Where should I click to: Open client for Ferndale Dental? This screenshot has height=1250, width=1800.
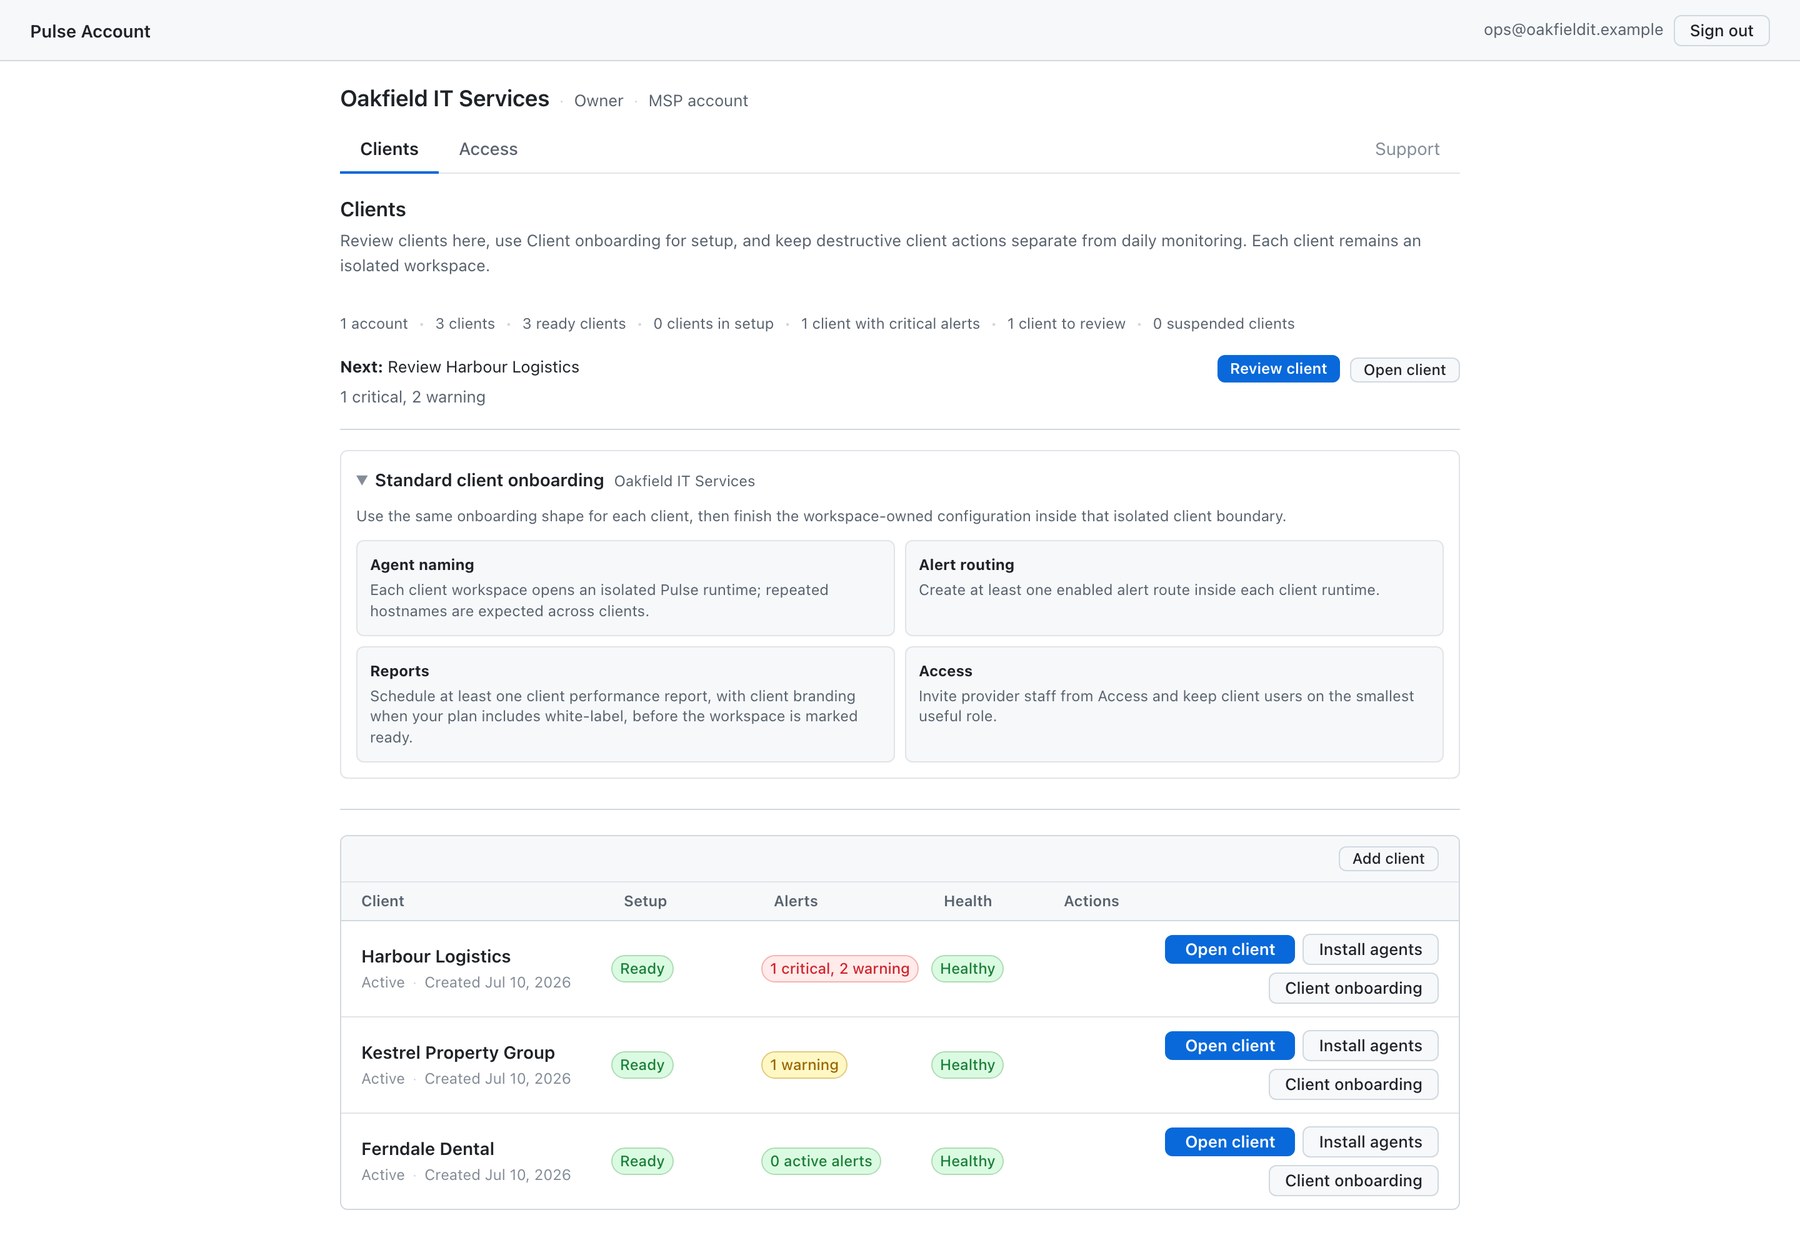pyautogui.click(x=1230, y=1142)
